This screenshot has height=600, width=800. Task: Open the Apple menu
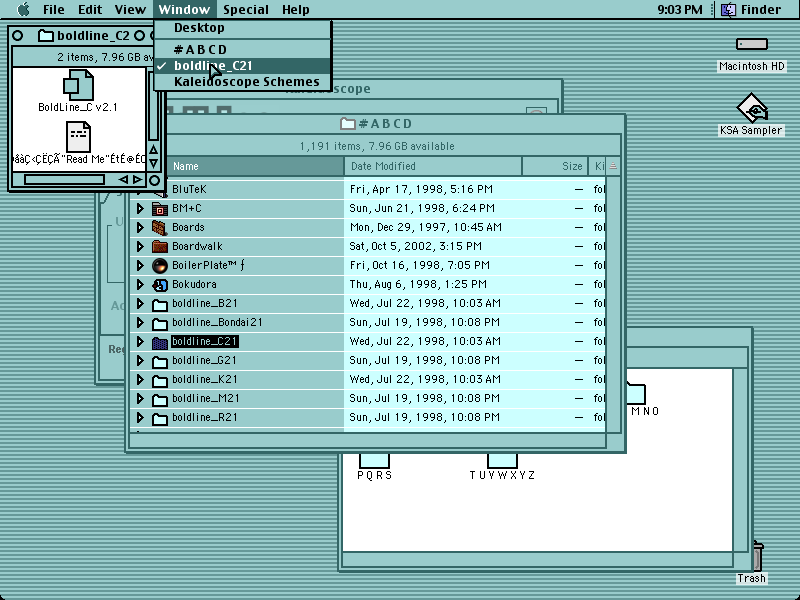pyautogui.click(x=23, y=9)
